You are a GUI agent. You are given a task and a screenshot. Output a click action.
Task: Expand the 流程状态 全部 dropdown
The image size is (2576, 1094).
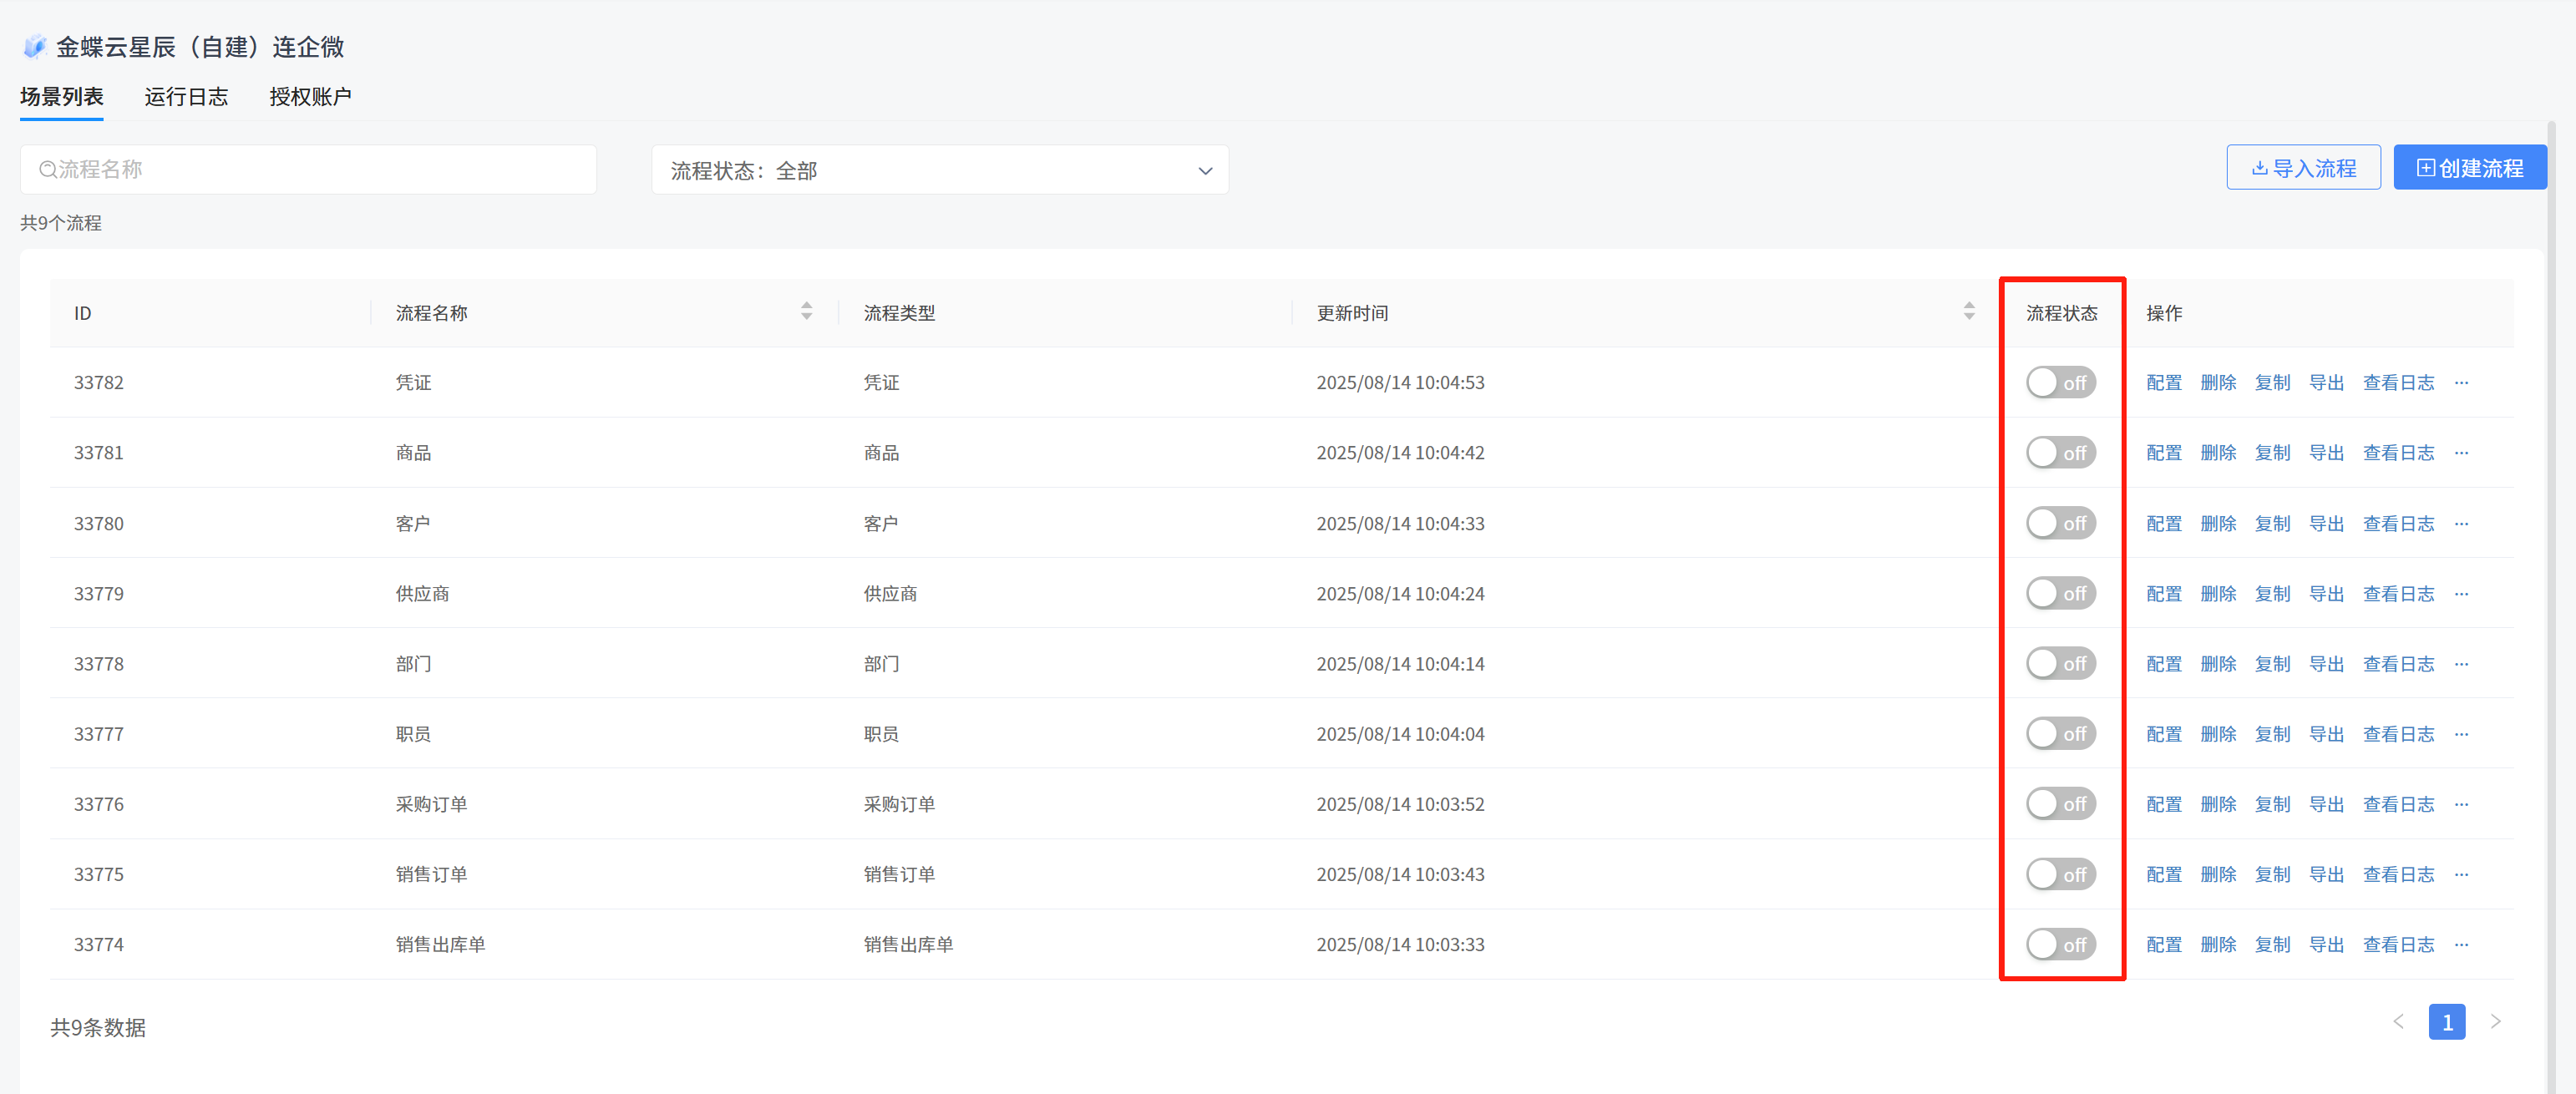[x=939, y=170]
